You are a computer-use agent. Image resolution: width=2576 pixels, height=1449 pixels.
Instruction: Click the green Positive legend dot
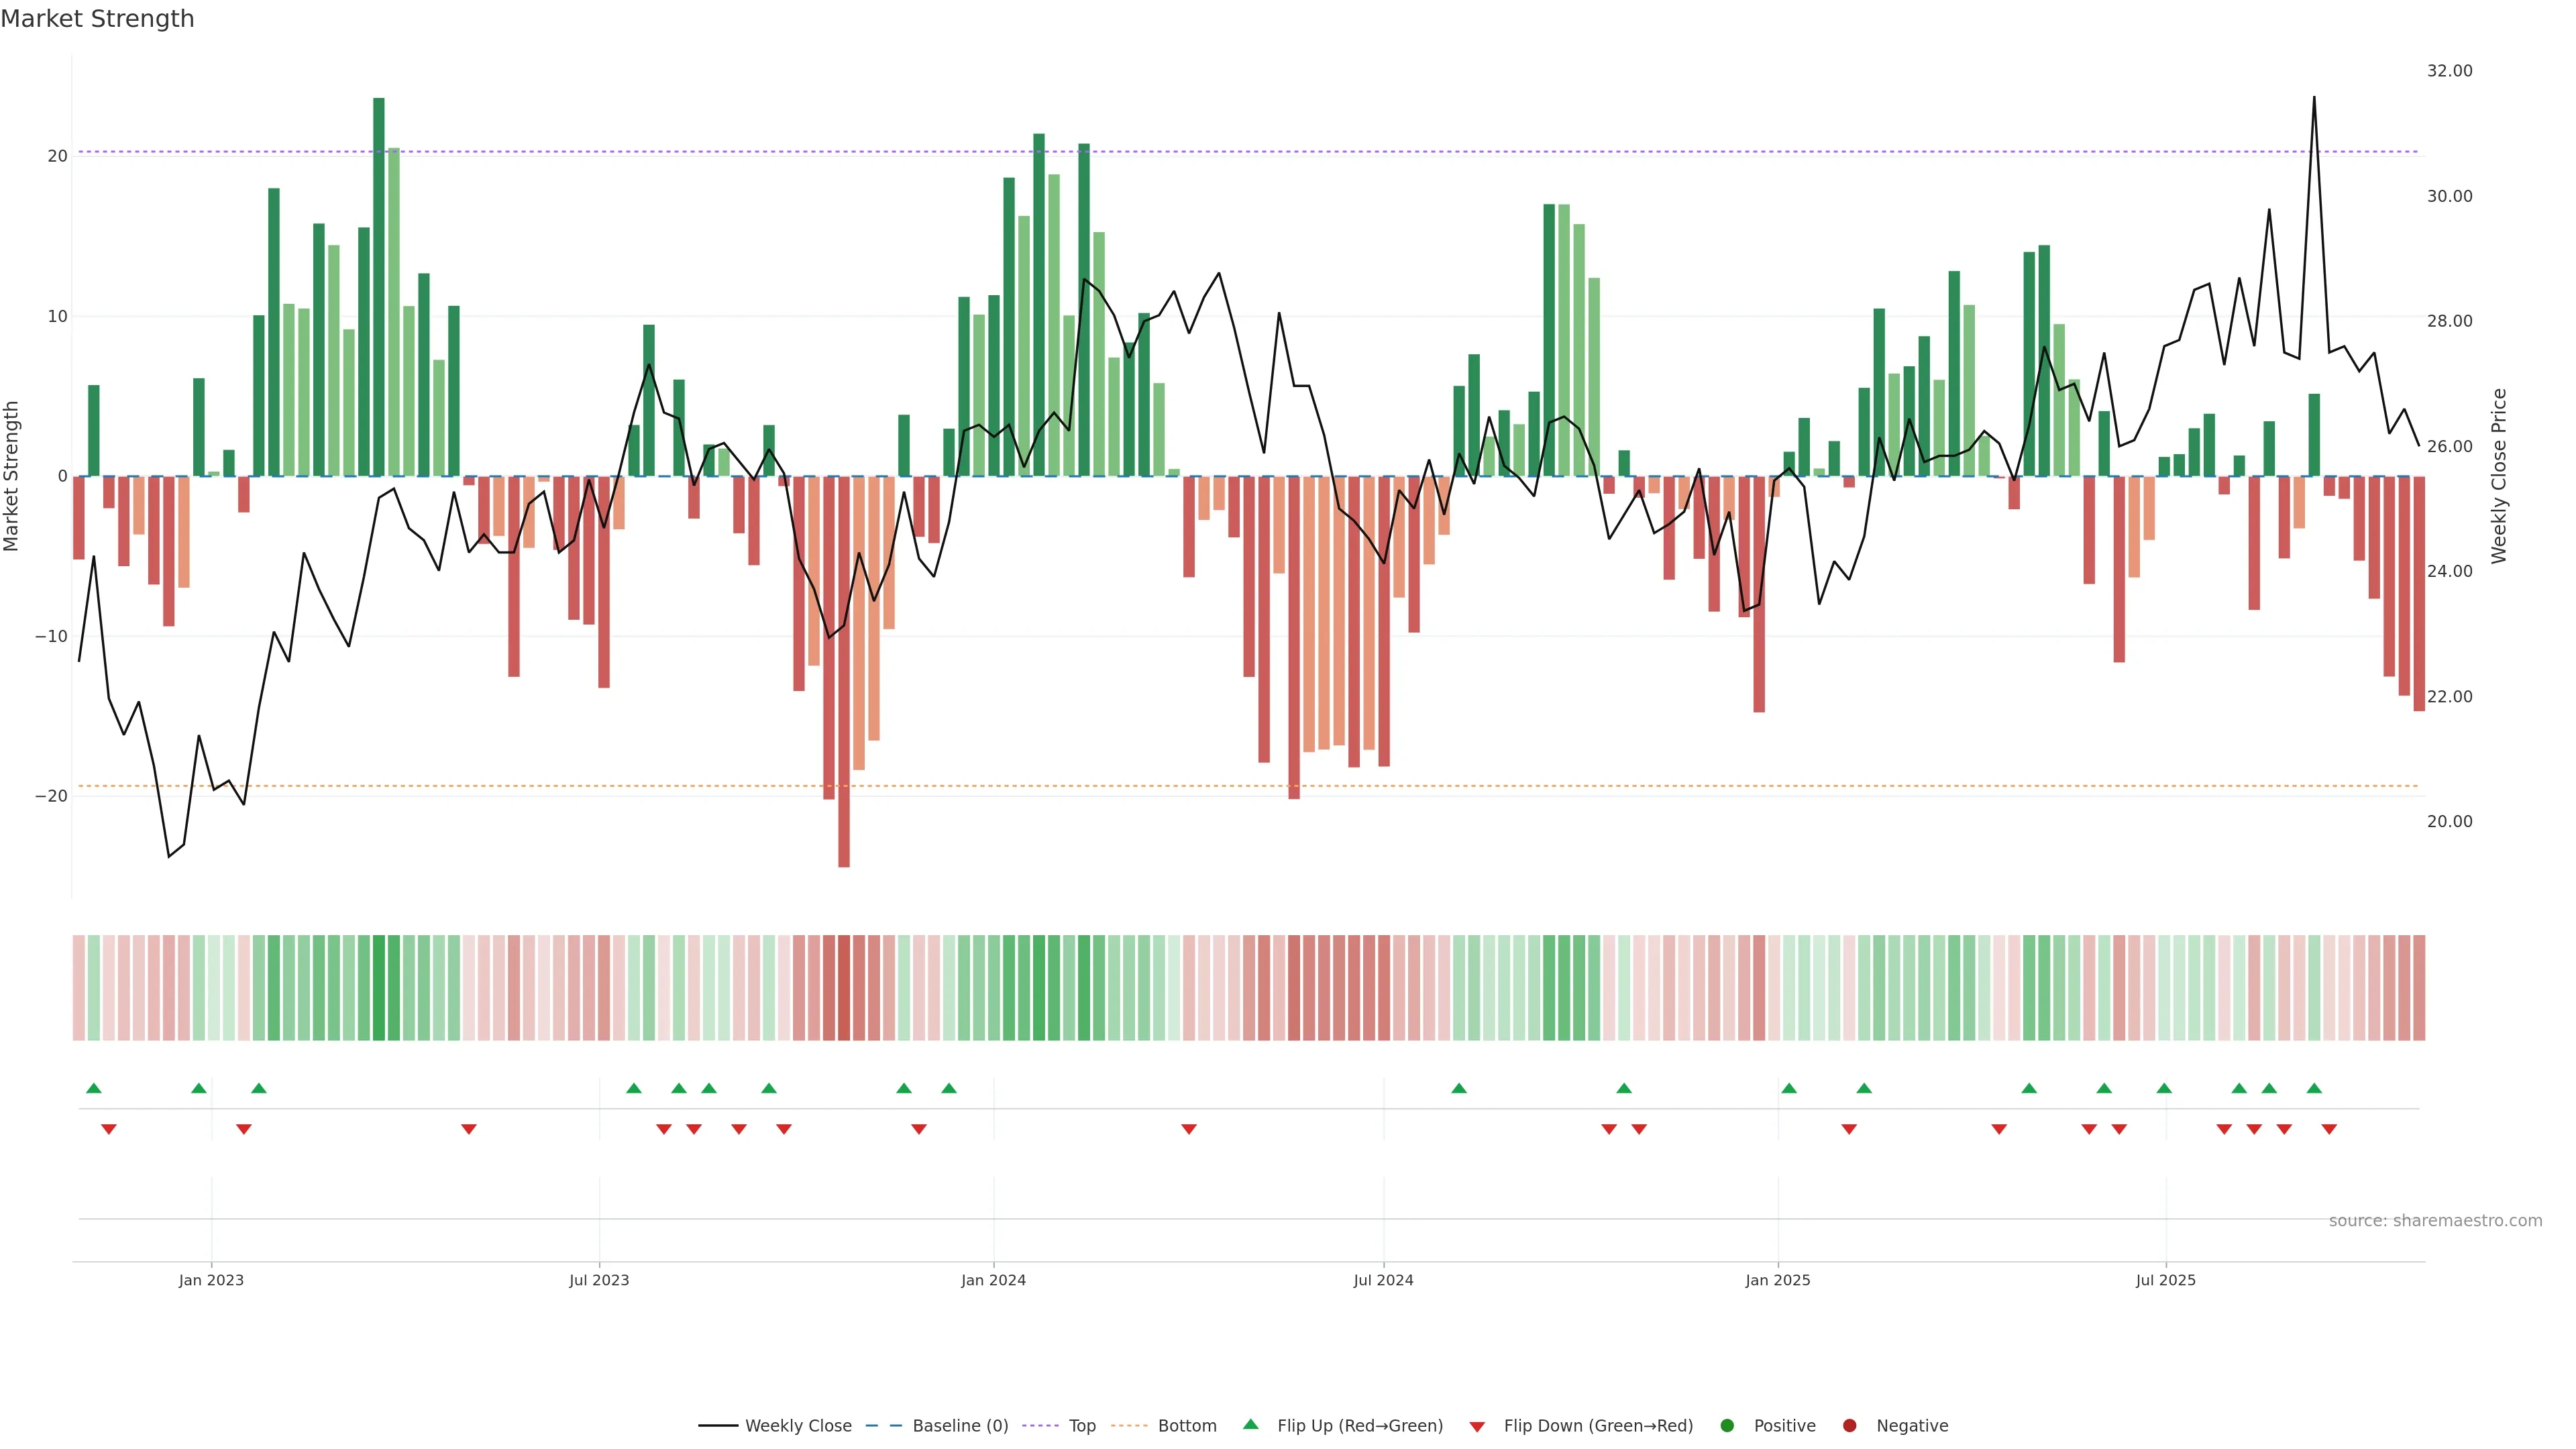coord(1727,1426)
